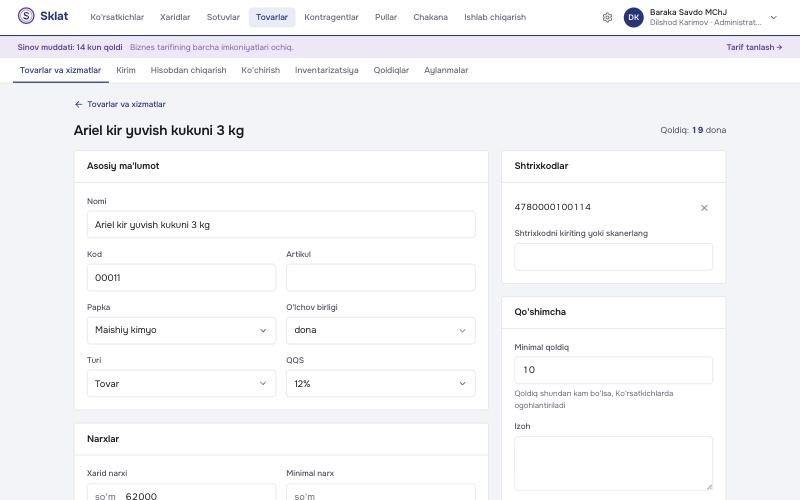Switch to the Qoldiqlar tab
The height and width of the screenshot is (500, 800).
click(x=391, y=70)
